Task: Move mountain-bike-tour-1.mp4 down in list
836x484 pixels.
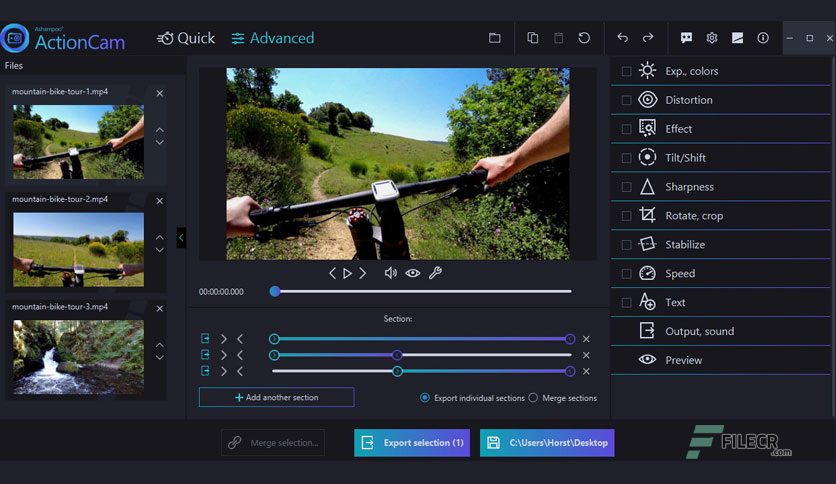Action: [x=159, y=142]
